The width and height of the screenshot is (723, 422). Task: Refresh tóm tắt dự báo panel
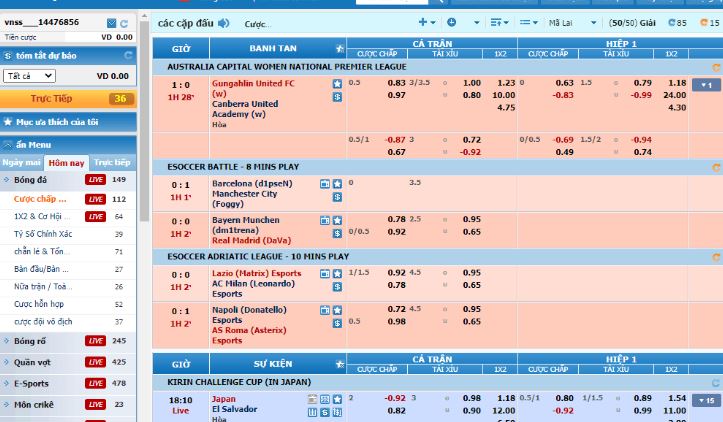point(128,55)
